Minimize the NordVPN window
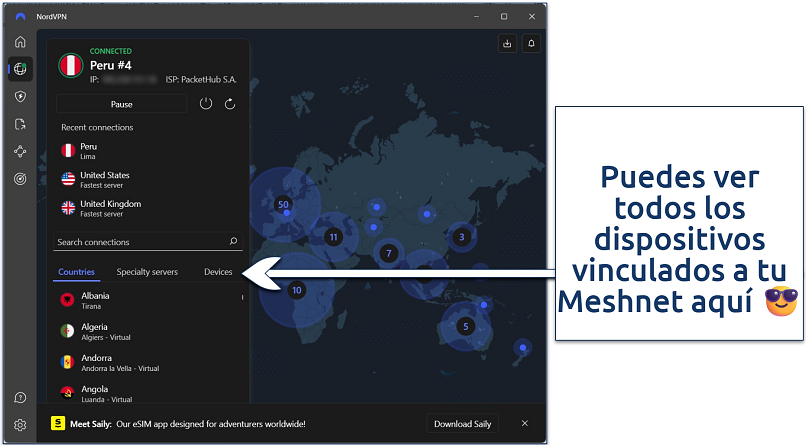The height and width of the screenshot is (445, 806). point(477,16)
